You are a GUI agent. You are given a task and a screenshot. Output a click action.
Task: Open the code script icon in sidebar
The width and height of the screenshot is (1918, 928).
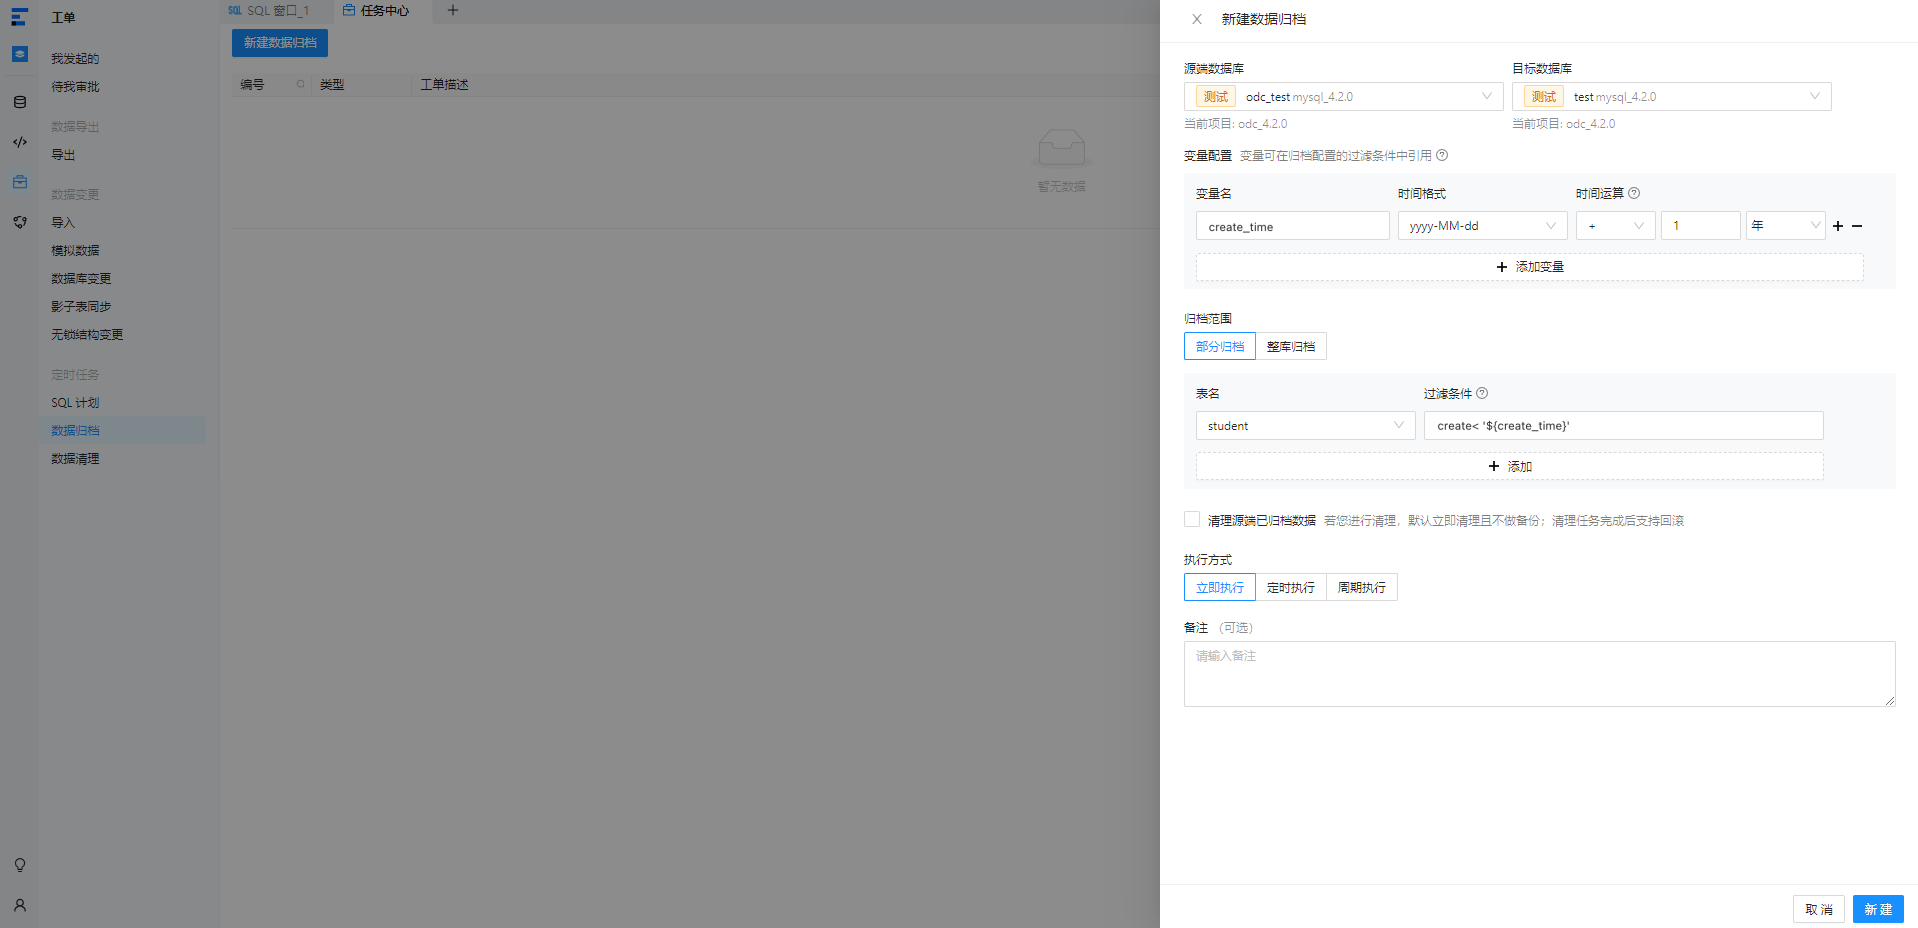[19, 142]
